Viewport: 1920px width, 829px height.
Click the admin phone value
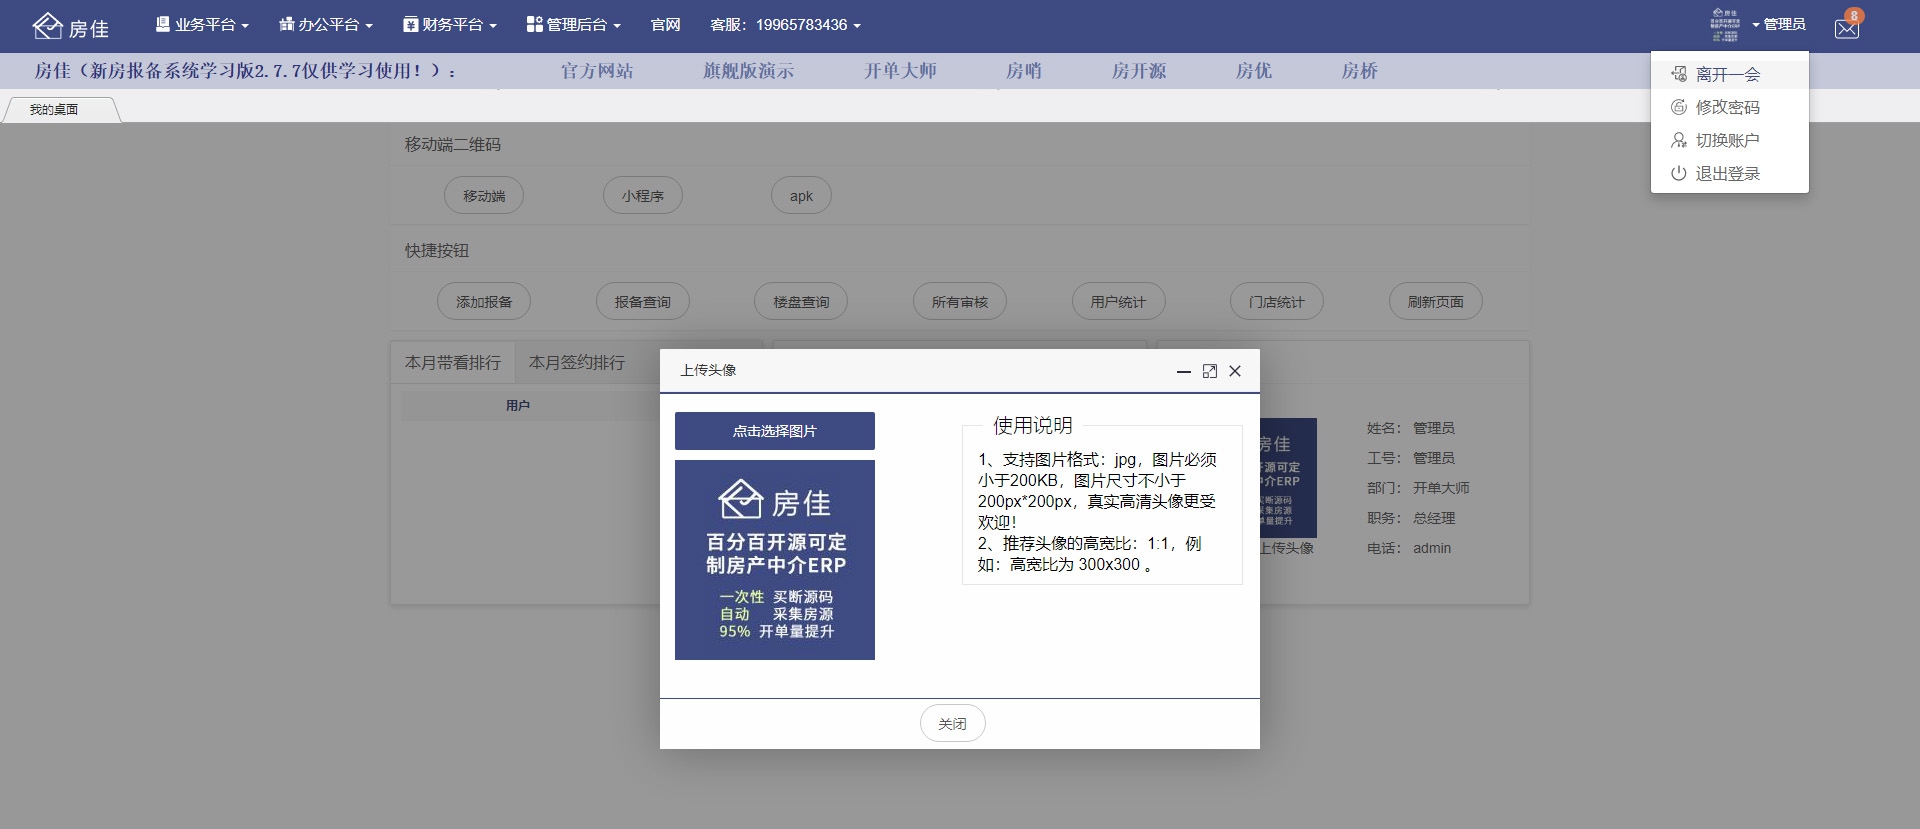(x=1432, y=548)
